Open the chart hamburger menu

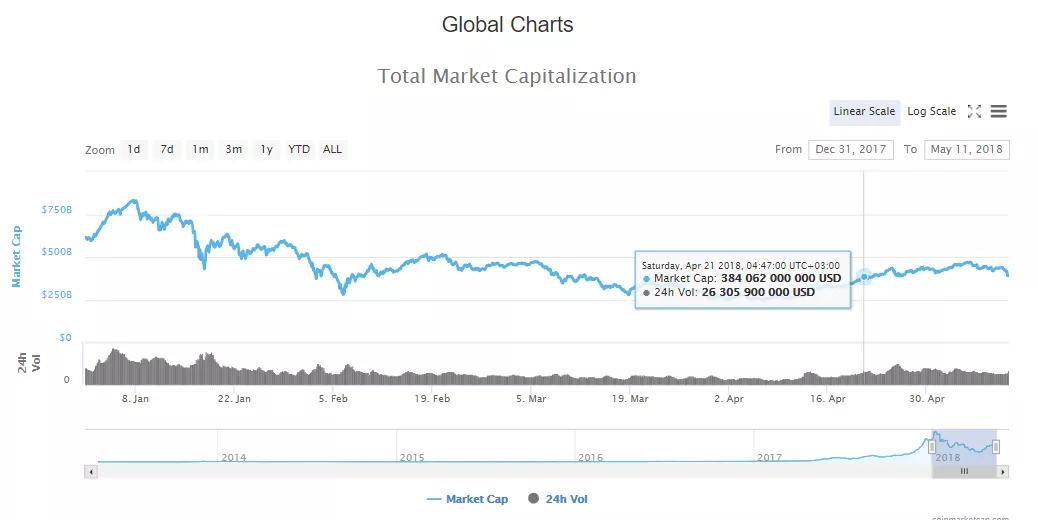tap(999, 112)
